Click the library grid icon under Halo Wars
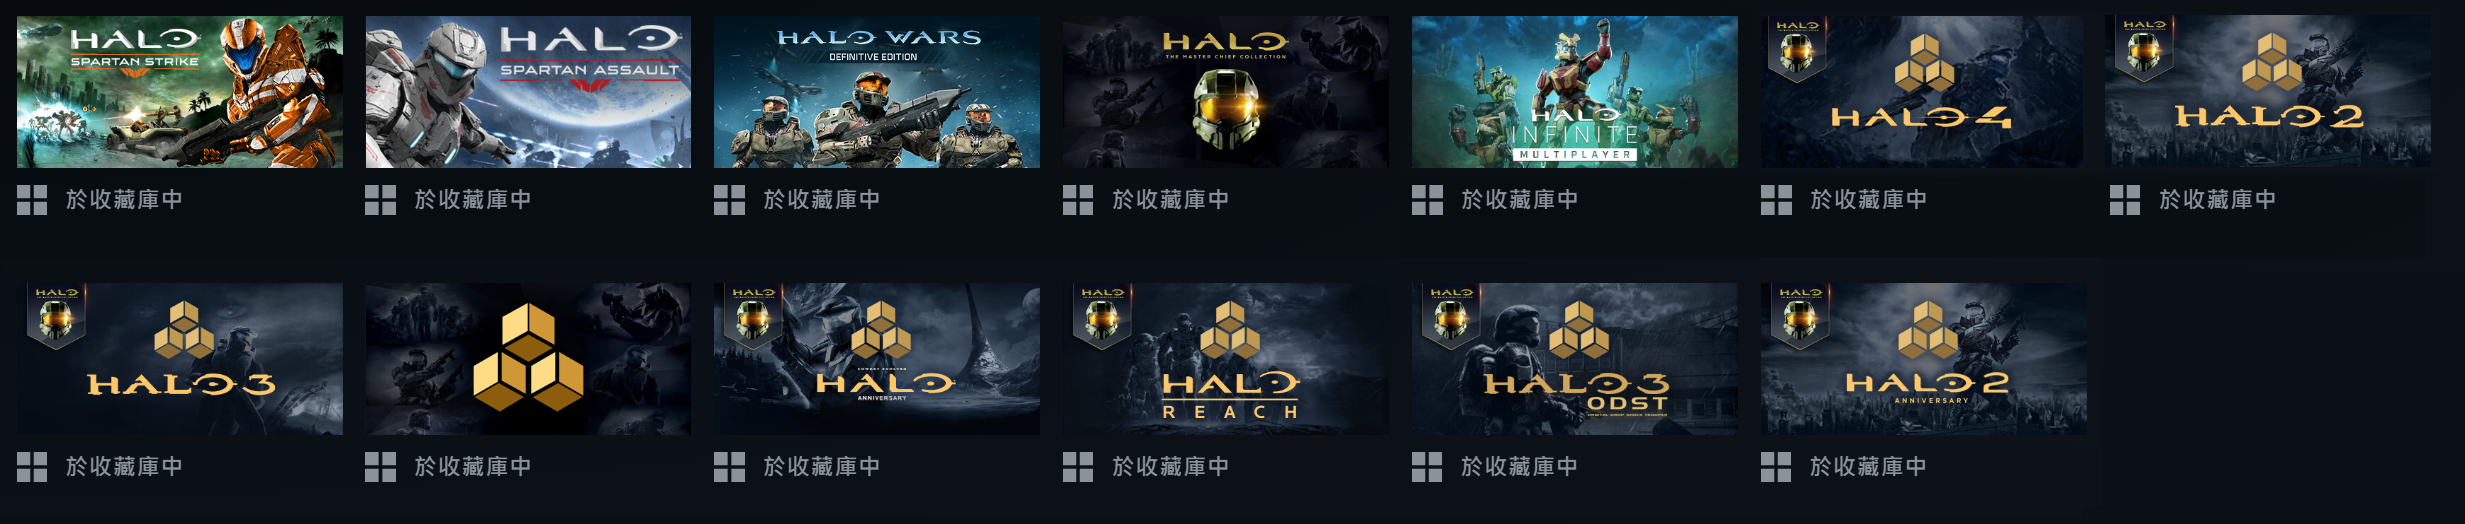This screenshot has height=524, width=2465. [x=729, y=200]
